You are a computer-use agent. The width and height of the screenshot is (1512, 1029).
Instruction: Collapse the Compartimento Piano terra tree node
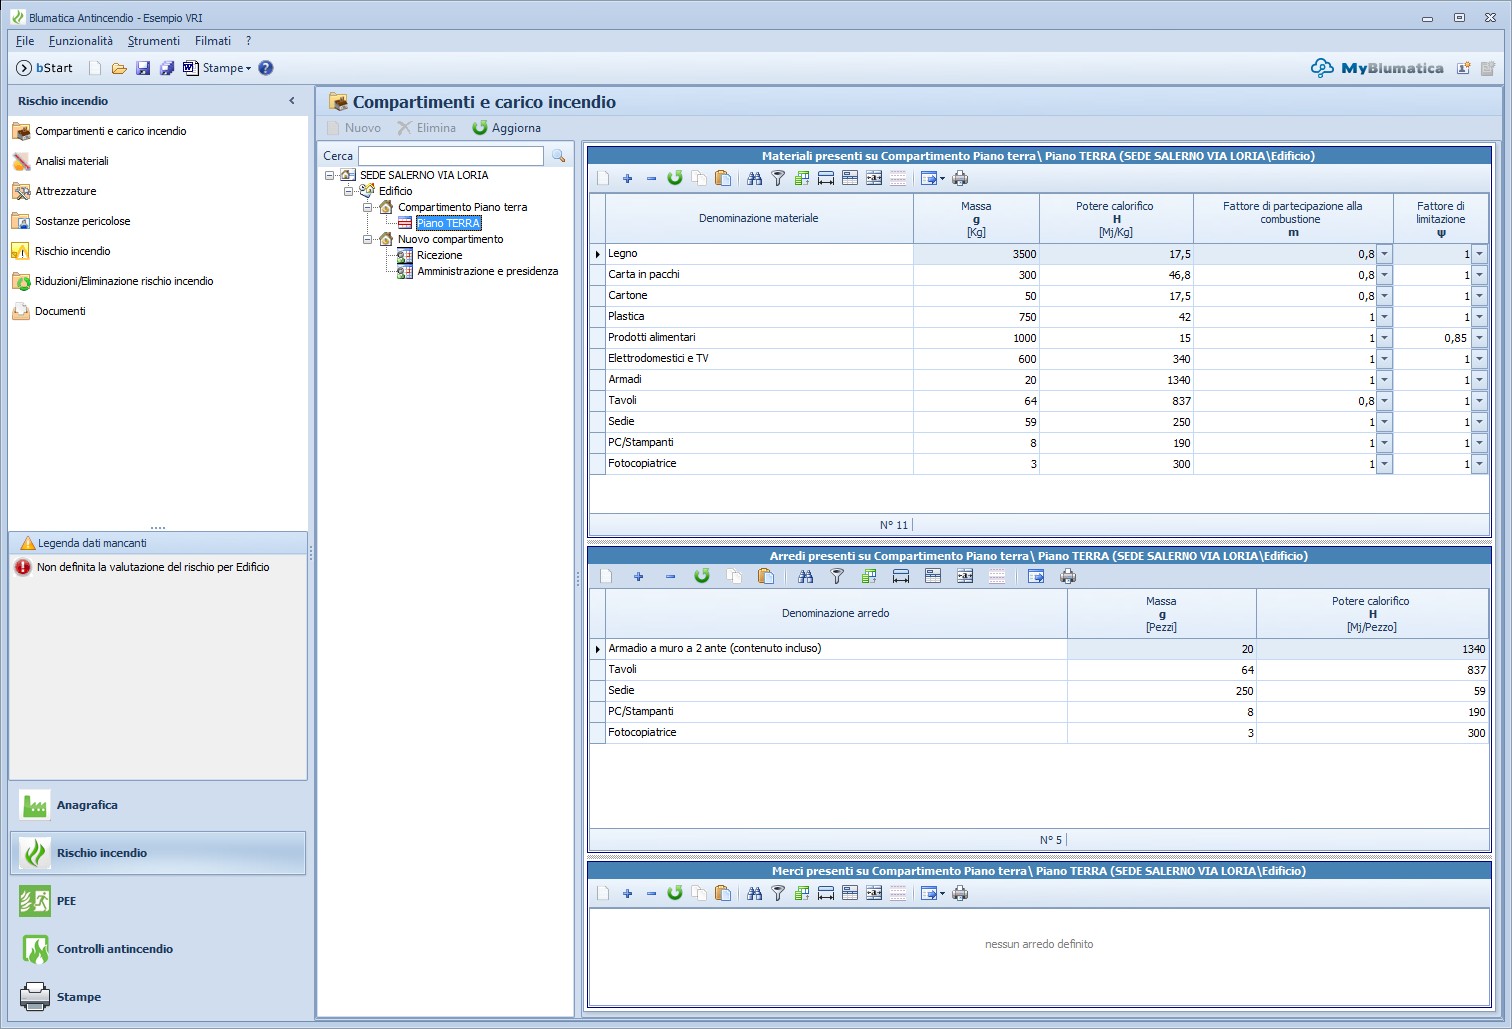(x=367, y=207)
